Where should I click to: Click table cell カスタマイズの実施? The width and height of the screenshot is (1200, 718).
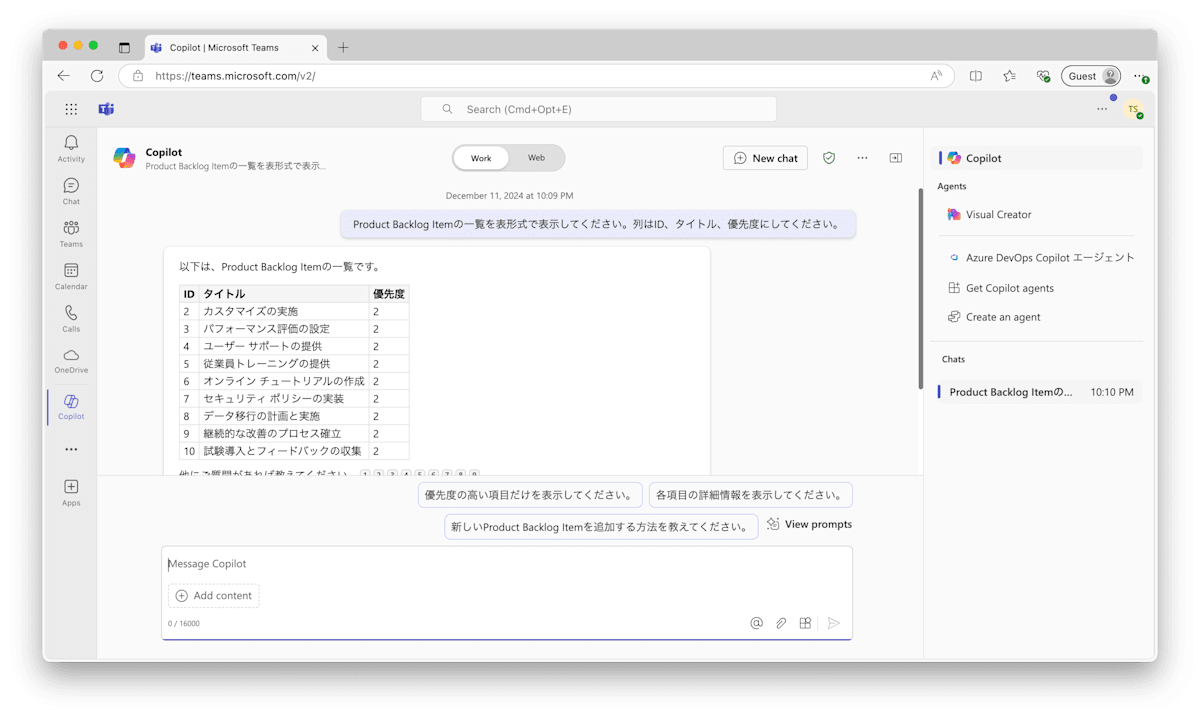point(284,311)
